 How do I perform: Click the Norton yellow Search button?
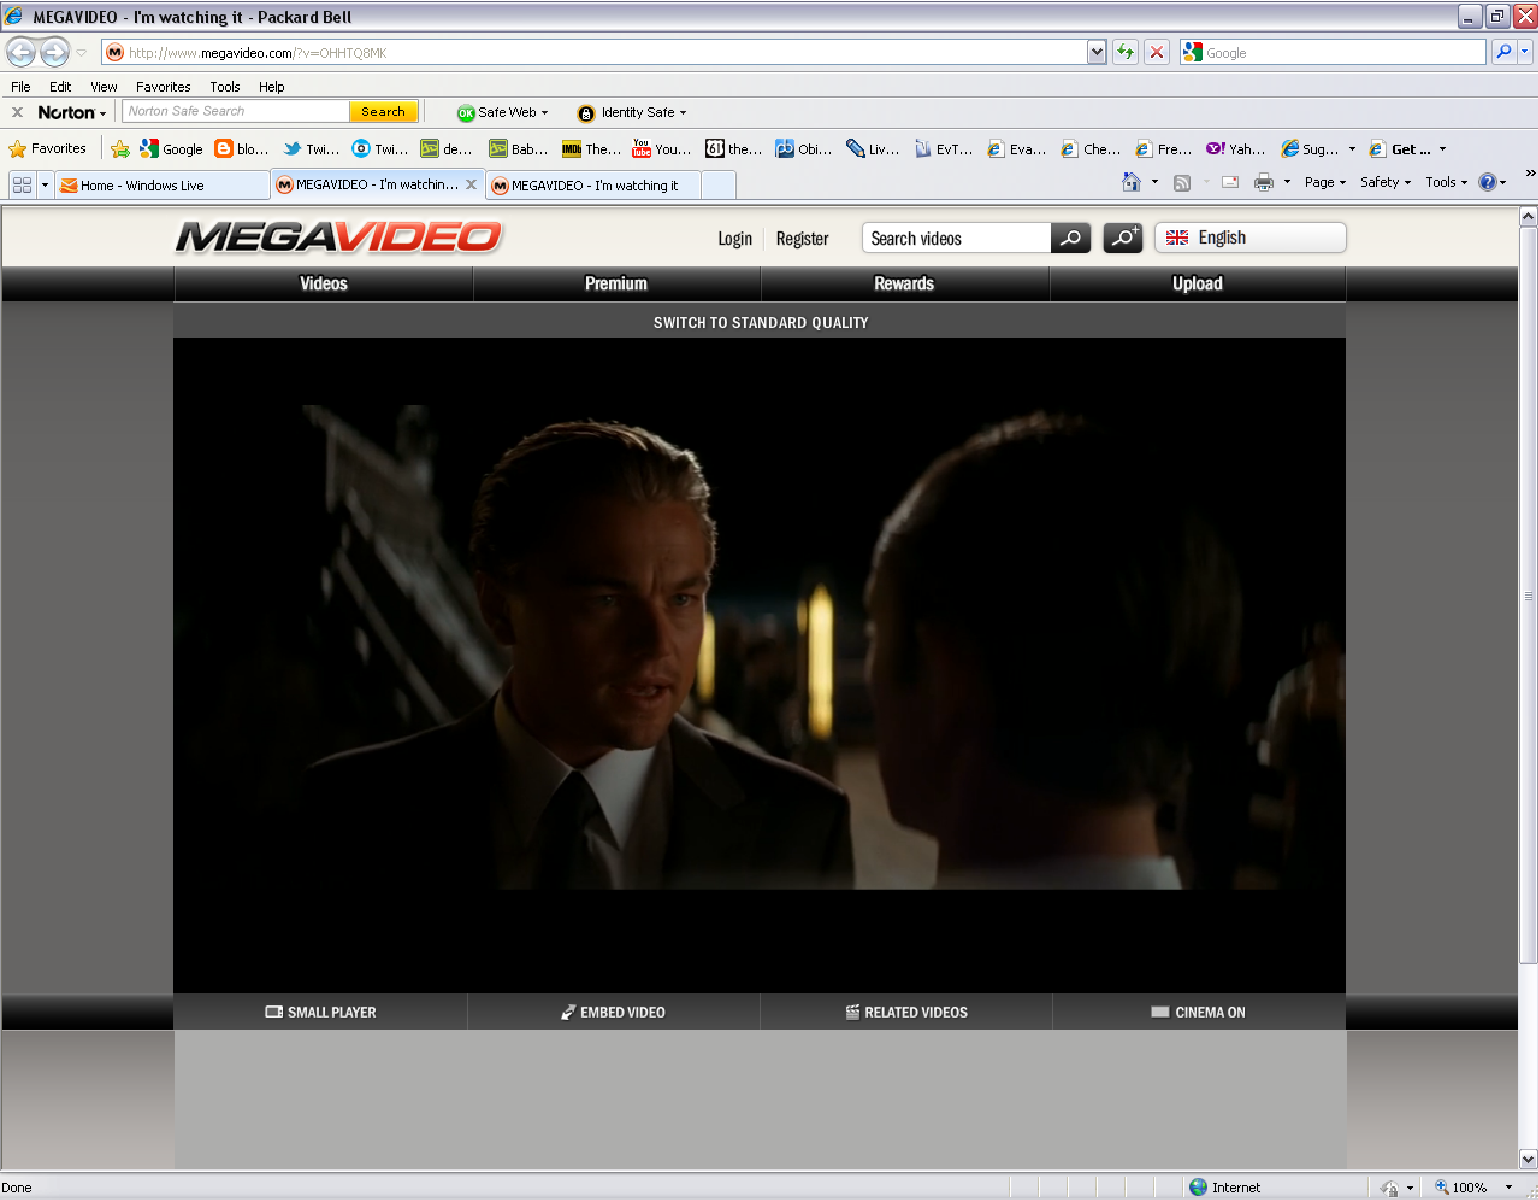point(383,111)
